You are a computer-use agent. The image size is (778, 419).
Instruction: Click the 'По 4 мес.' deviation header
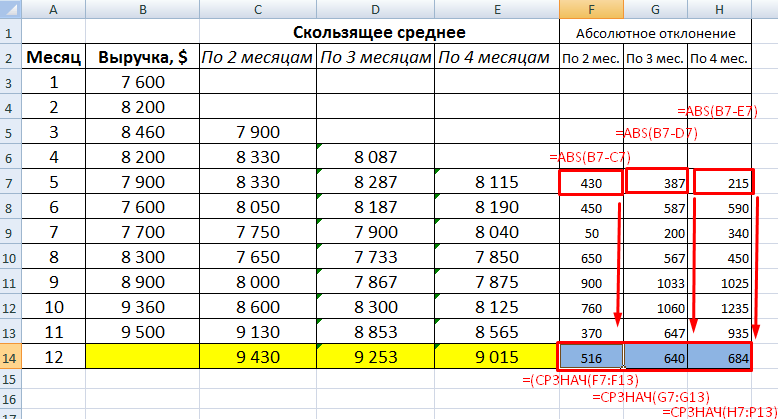(x=719, y=58)
